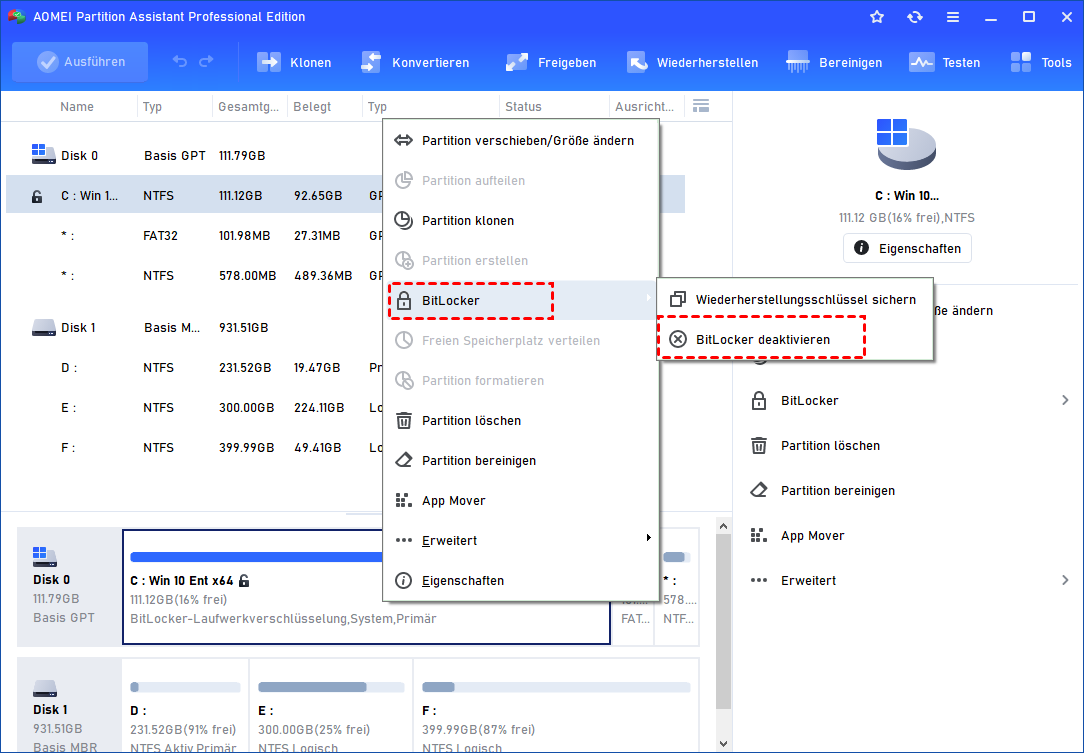This screenshot has height=753, width=1084.
Task: Click the disk map scrollbar down arrow
Action: (723, 744)
